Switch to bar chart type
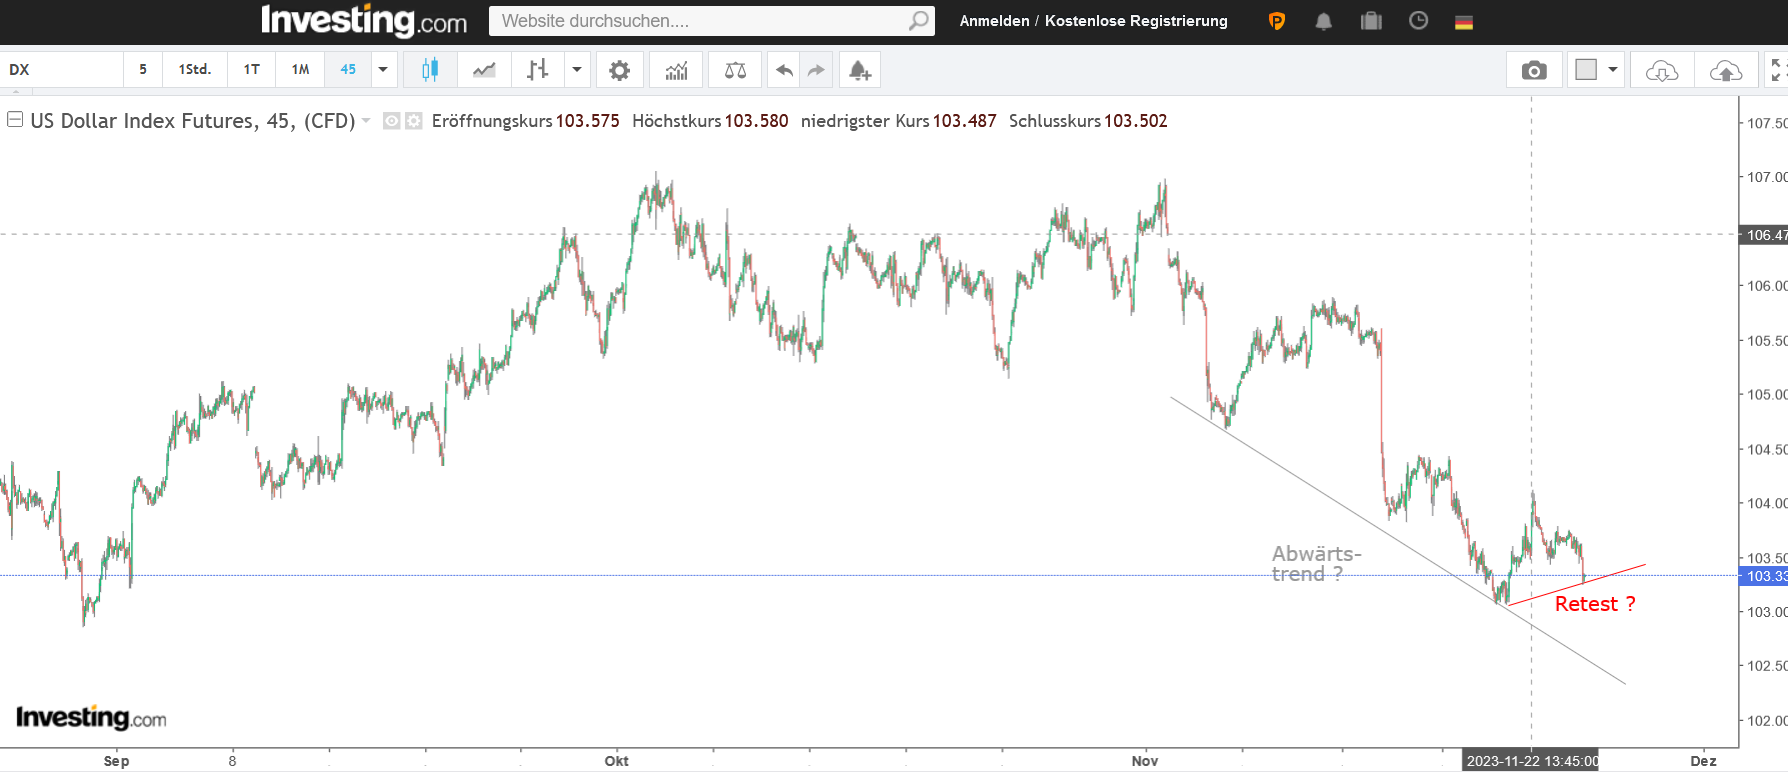1788x772 pixels. coord(538,70)
